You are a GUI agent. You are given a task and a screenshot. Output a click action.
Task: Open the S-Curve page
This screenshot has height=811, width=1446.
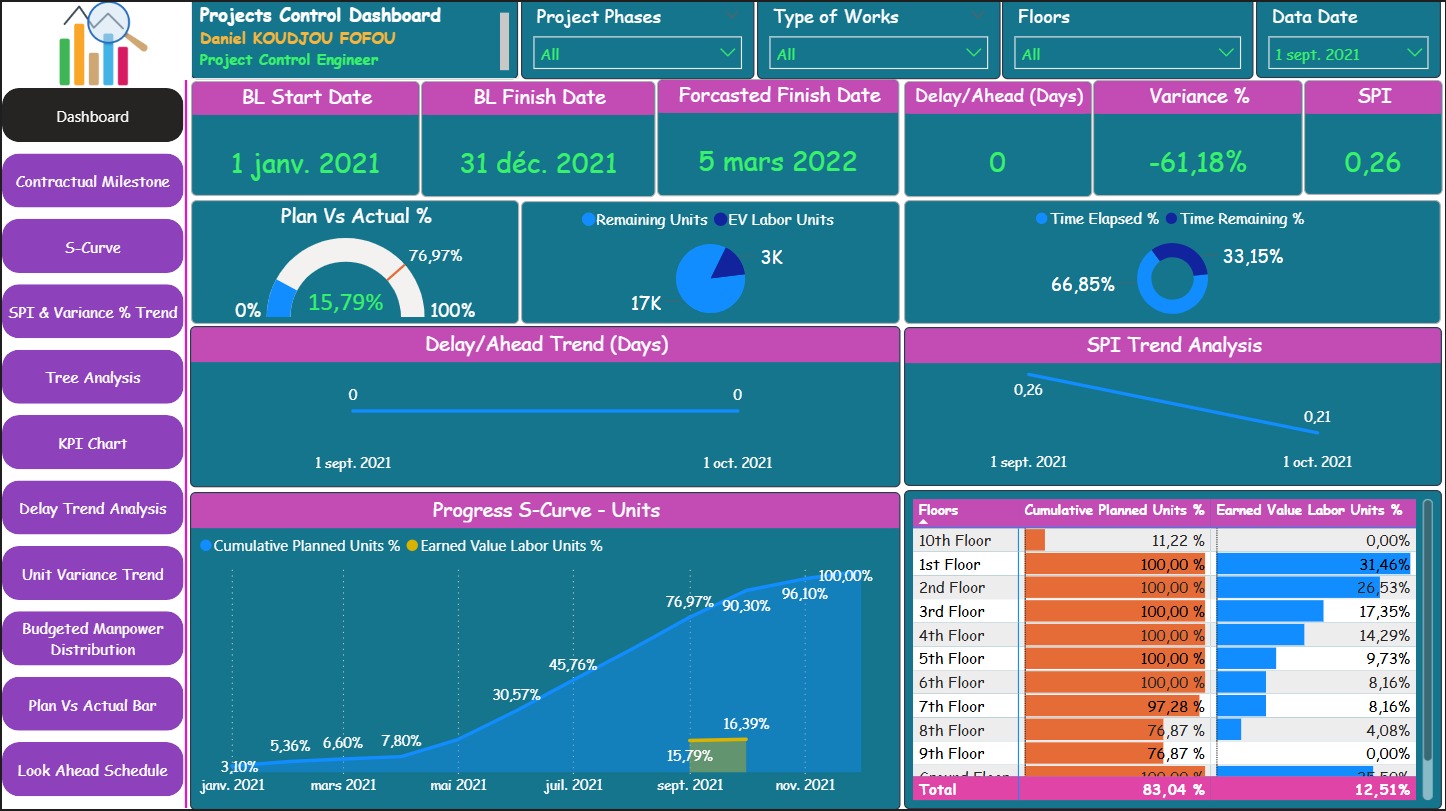[93, 247]
